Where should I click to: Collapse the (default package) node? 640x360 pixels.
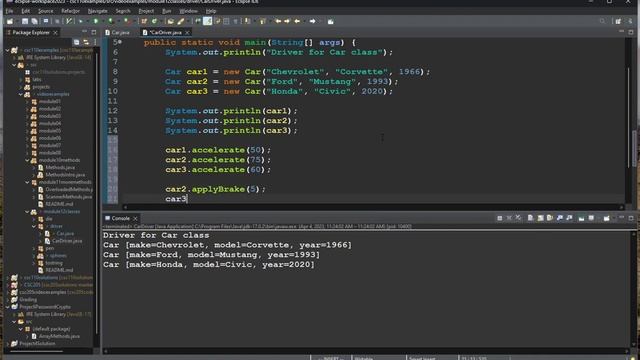point(21,329)
